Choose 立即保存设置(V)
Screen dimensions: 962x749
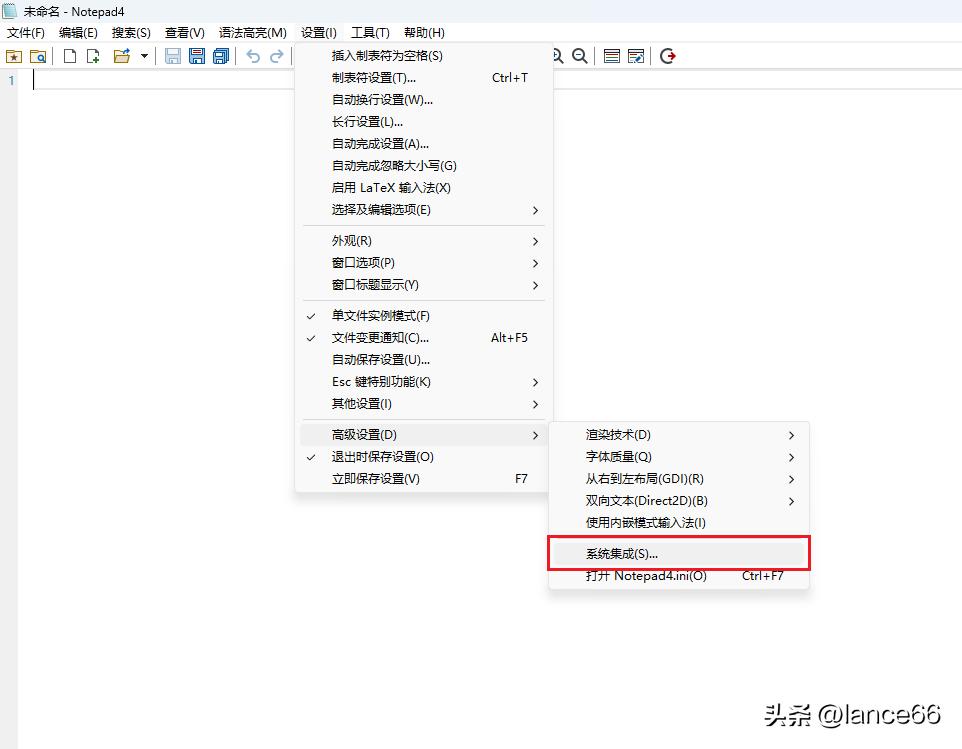424,479
